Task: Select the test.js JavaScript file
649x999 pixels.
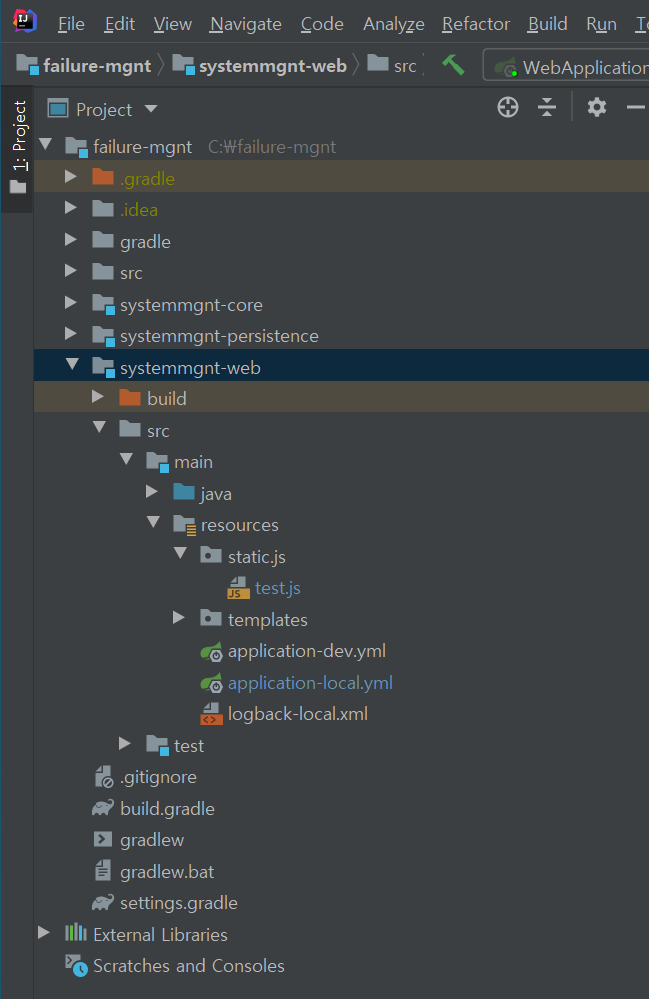Action: [x=278, y=587]
